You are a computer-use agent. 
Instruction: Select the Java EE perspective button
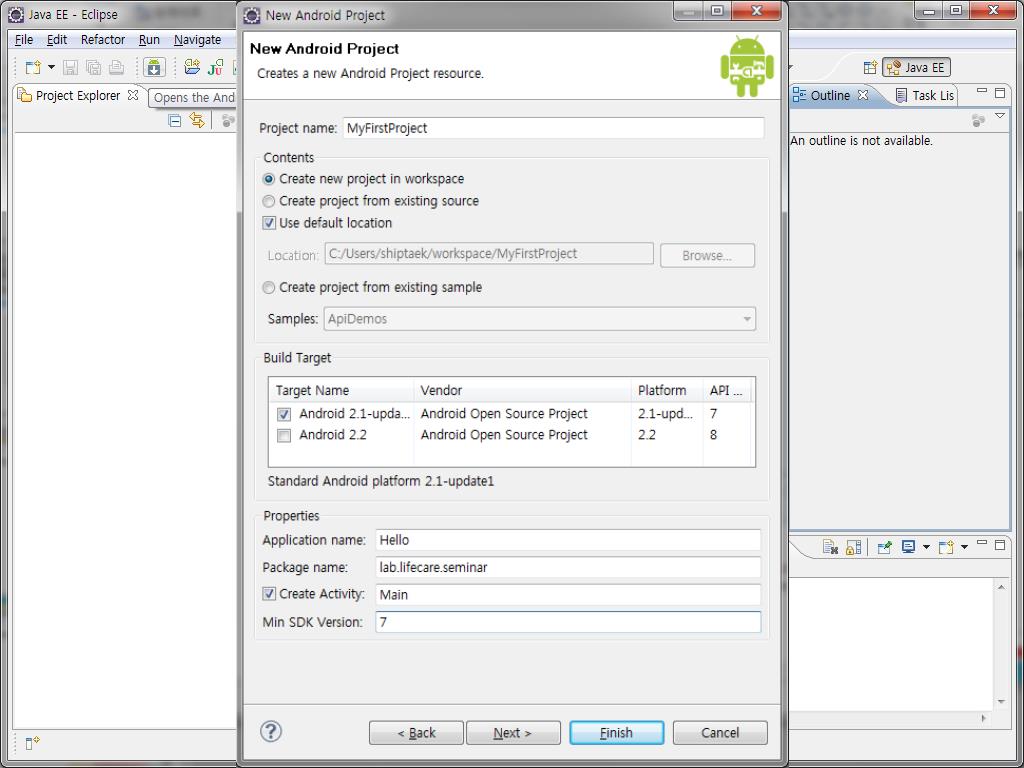(916, 67)
